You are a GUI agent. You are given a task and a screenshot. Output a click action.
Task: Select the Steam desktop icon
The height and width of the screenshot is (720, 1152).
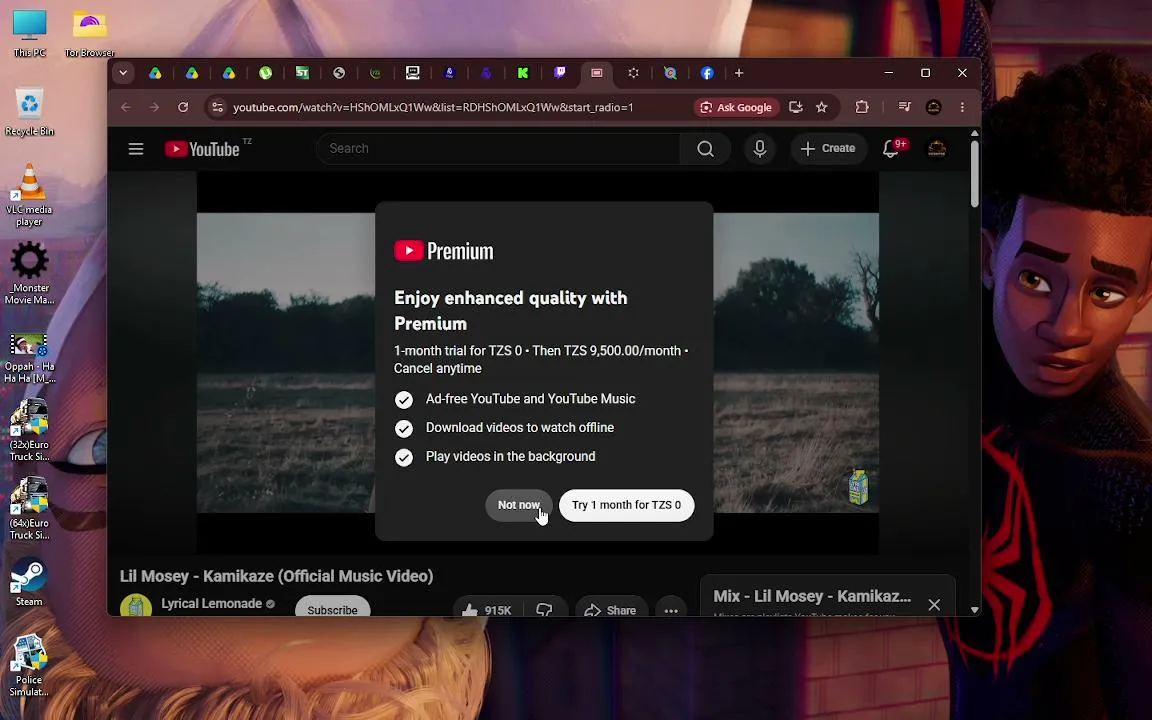click(29, 582)
